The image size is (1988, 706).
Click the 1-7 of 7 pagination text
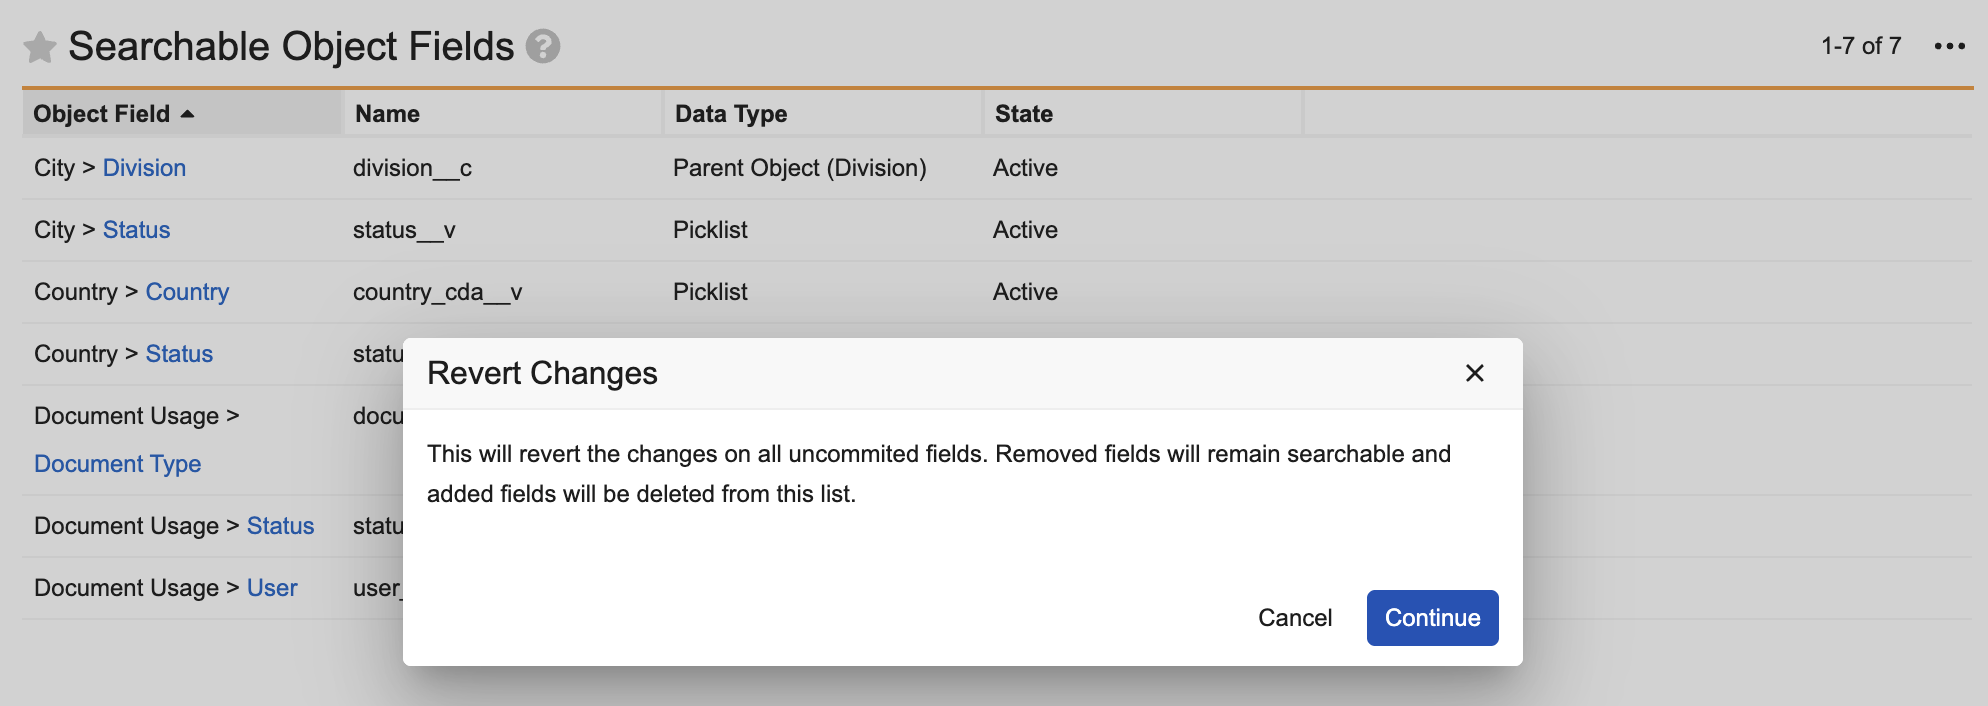click(1860, 46)
